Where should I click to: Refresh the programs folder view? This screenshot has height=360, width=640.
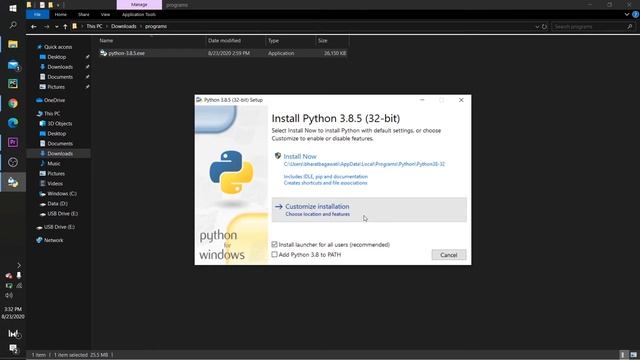(x=544, y=27)
